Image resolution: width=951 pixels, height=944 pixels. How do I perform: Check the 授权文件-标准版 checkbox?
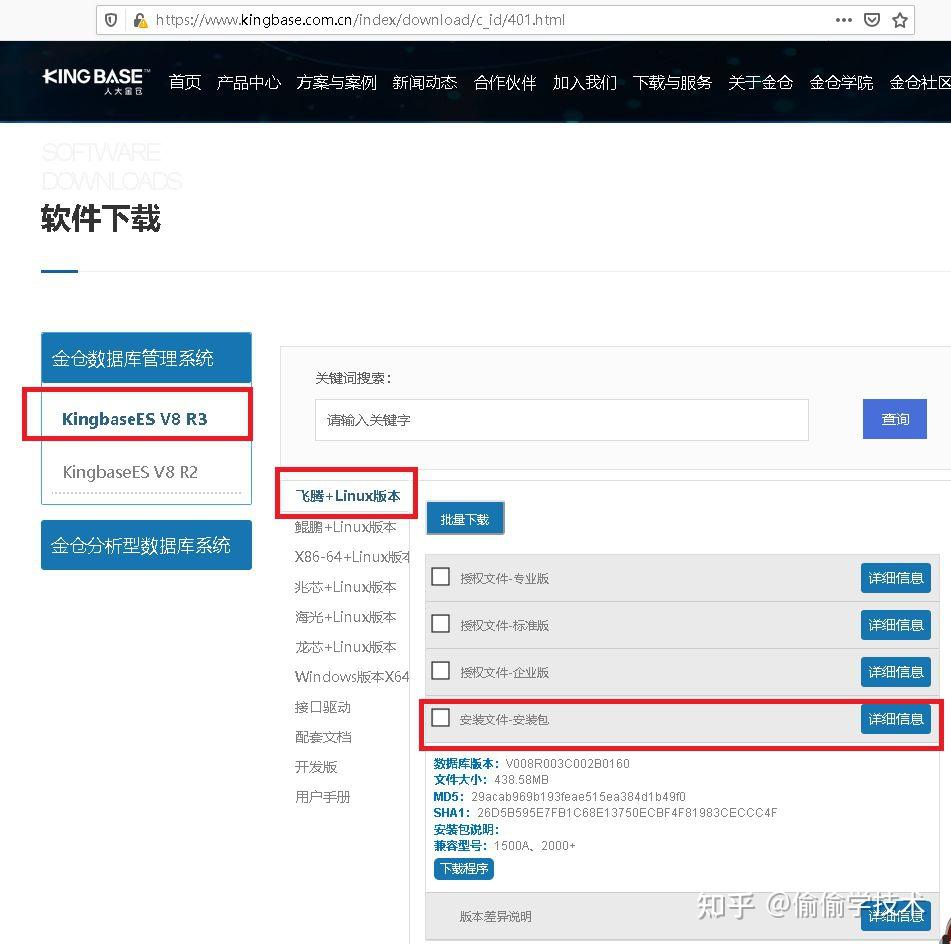click(440, 623)
